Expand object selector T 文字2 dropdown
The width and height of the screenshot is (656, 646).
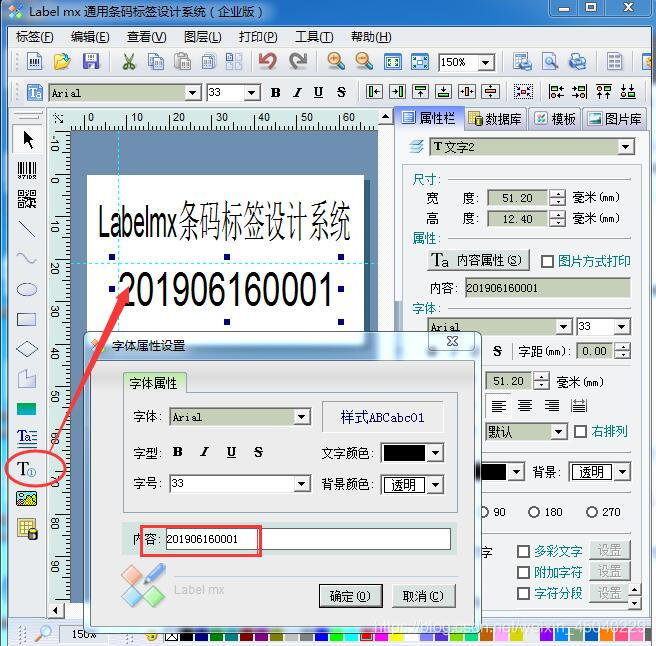coord(625,147)
